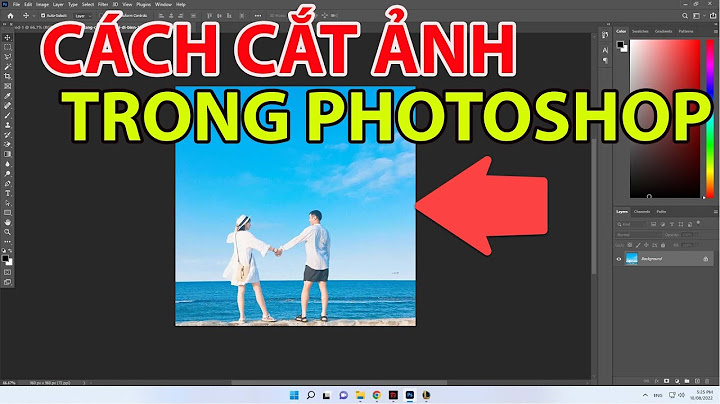
Task: Select the Dodge tool
Action: [7, 174]
